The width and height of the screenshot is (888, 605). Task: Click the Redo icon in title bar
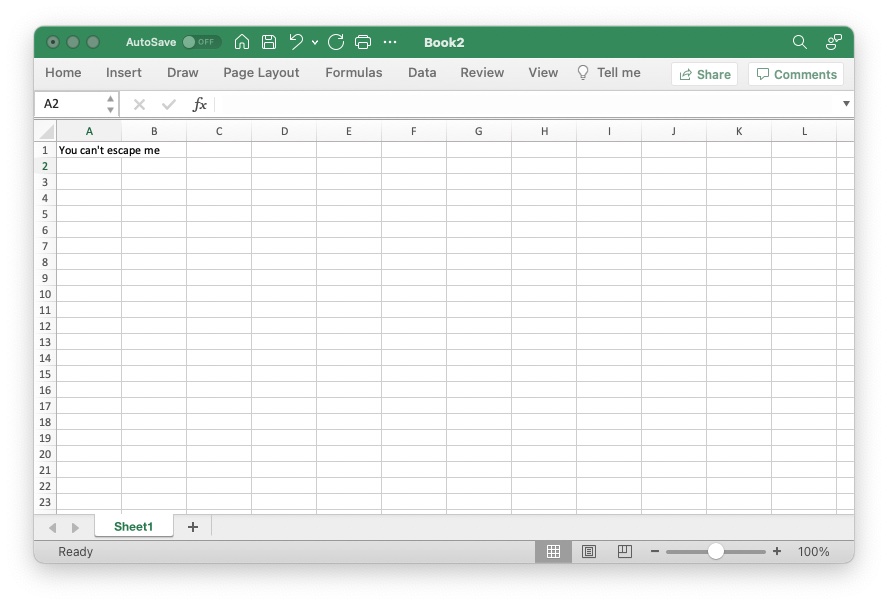pyautogui.click(x=336, y=42)
